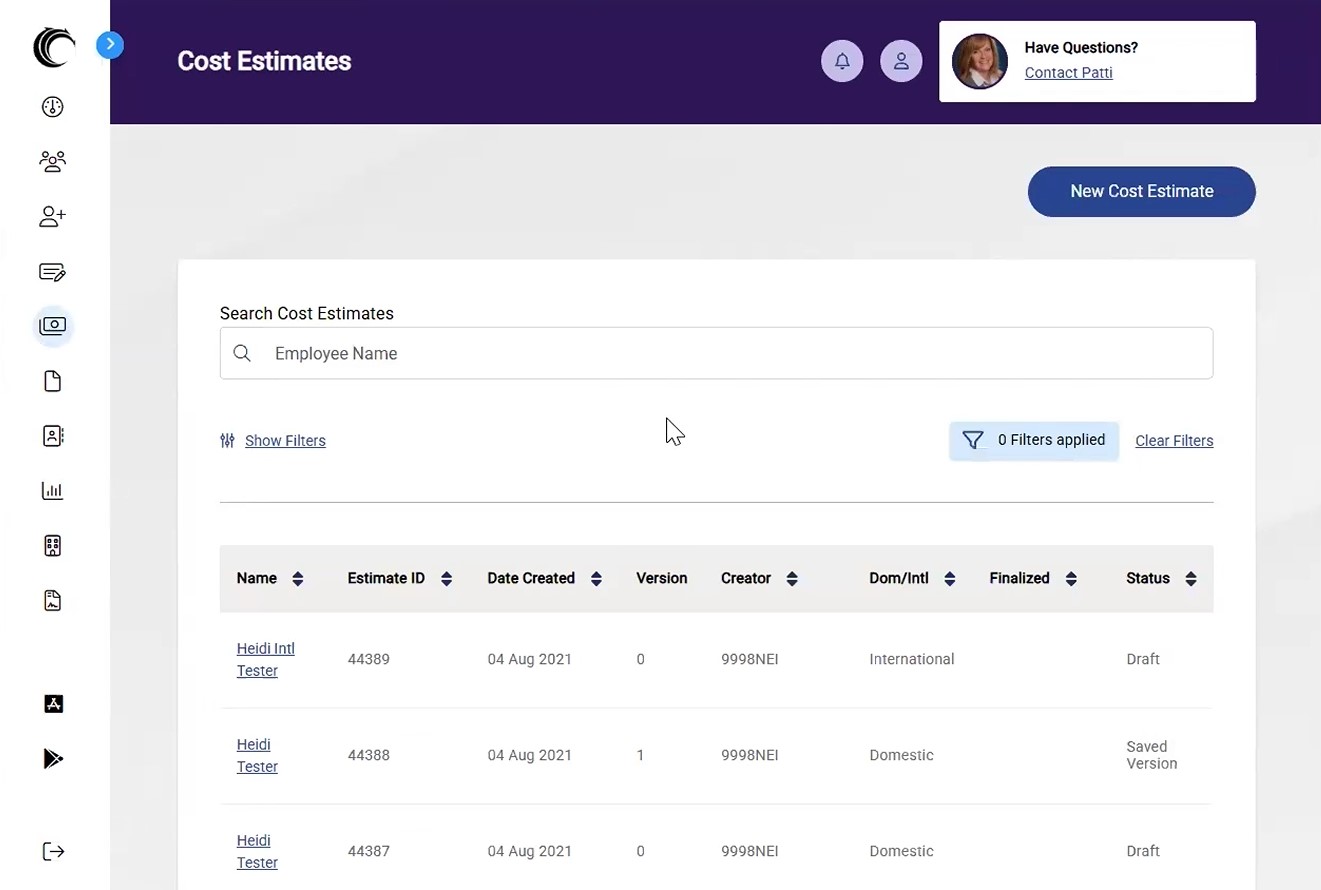Open the Heidi Intl Tester estimate link
This screenshot has width=1321, height=890.
coord(265,659)
